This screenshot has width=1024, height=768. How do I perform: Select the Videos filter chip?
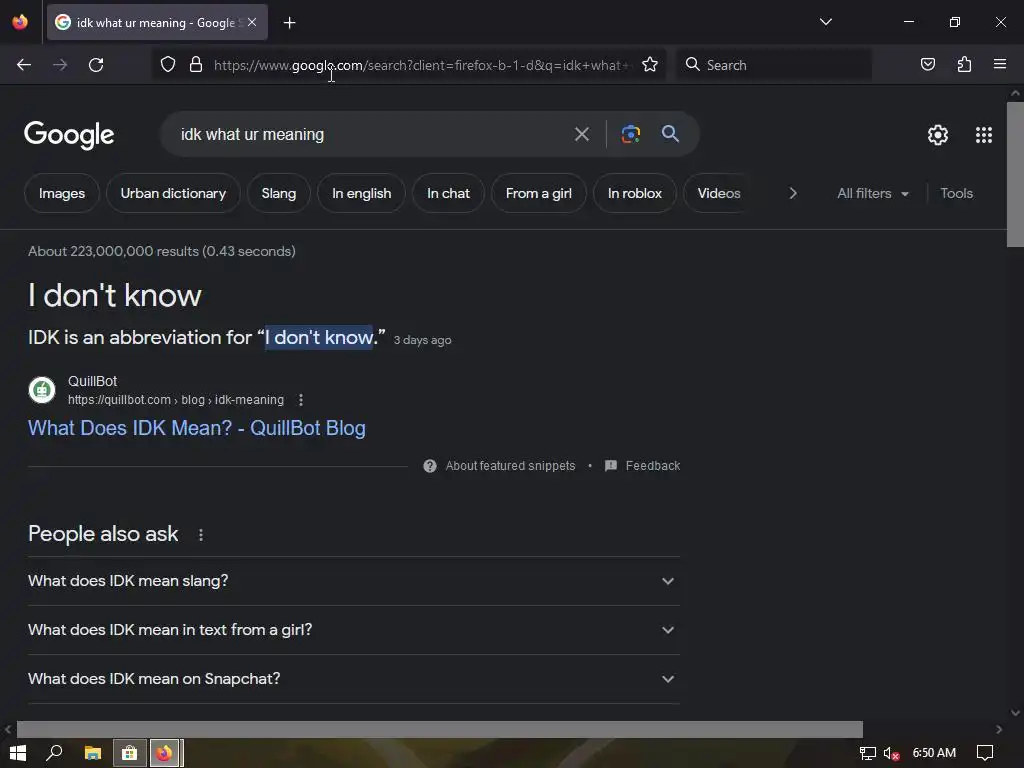pyautogui.click(x=718, y=193)
